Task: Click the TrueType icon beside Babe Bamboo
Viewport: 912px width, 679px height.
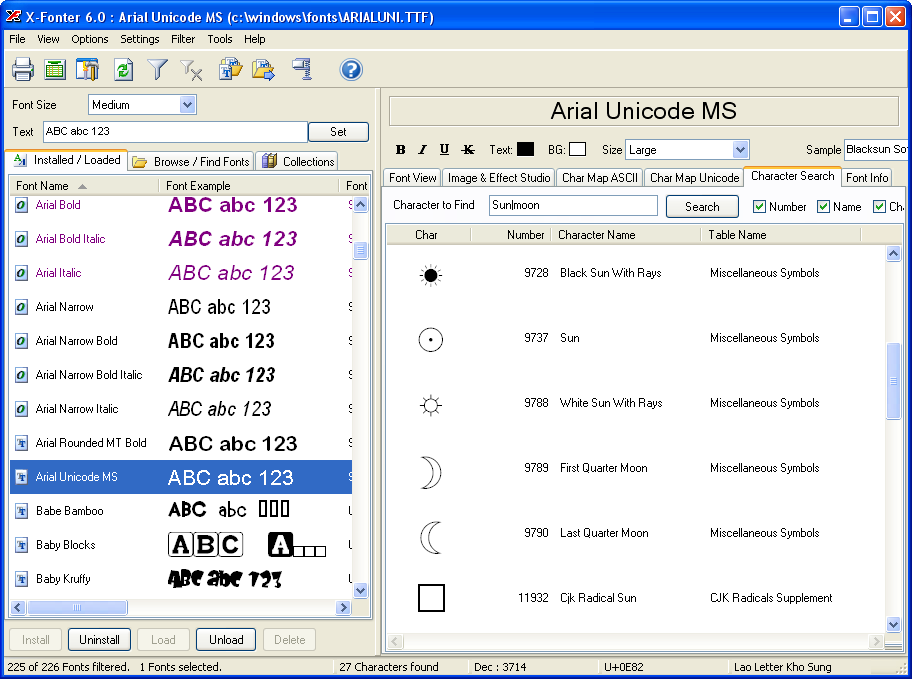Action: (22, 511)
